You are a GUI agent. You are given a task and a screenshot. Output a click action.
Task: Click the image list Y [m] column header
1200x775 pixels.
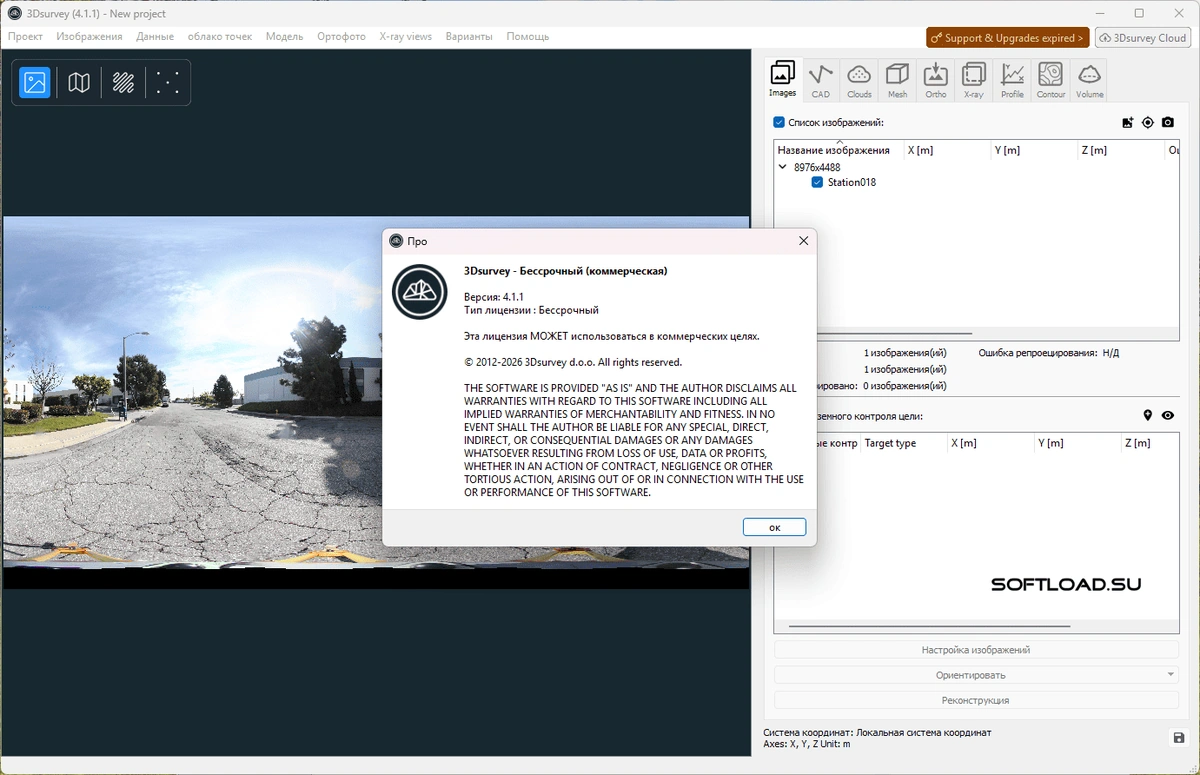click(x=1033, y=151)
